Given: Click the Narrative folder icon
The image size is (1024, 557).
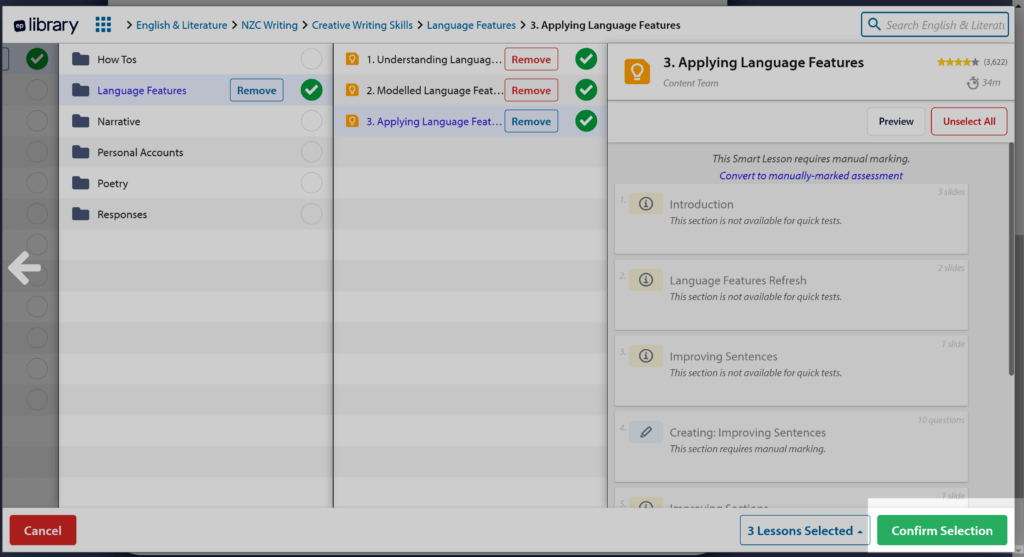Looking at the screenshot, I should click(x=80, y=121).
